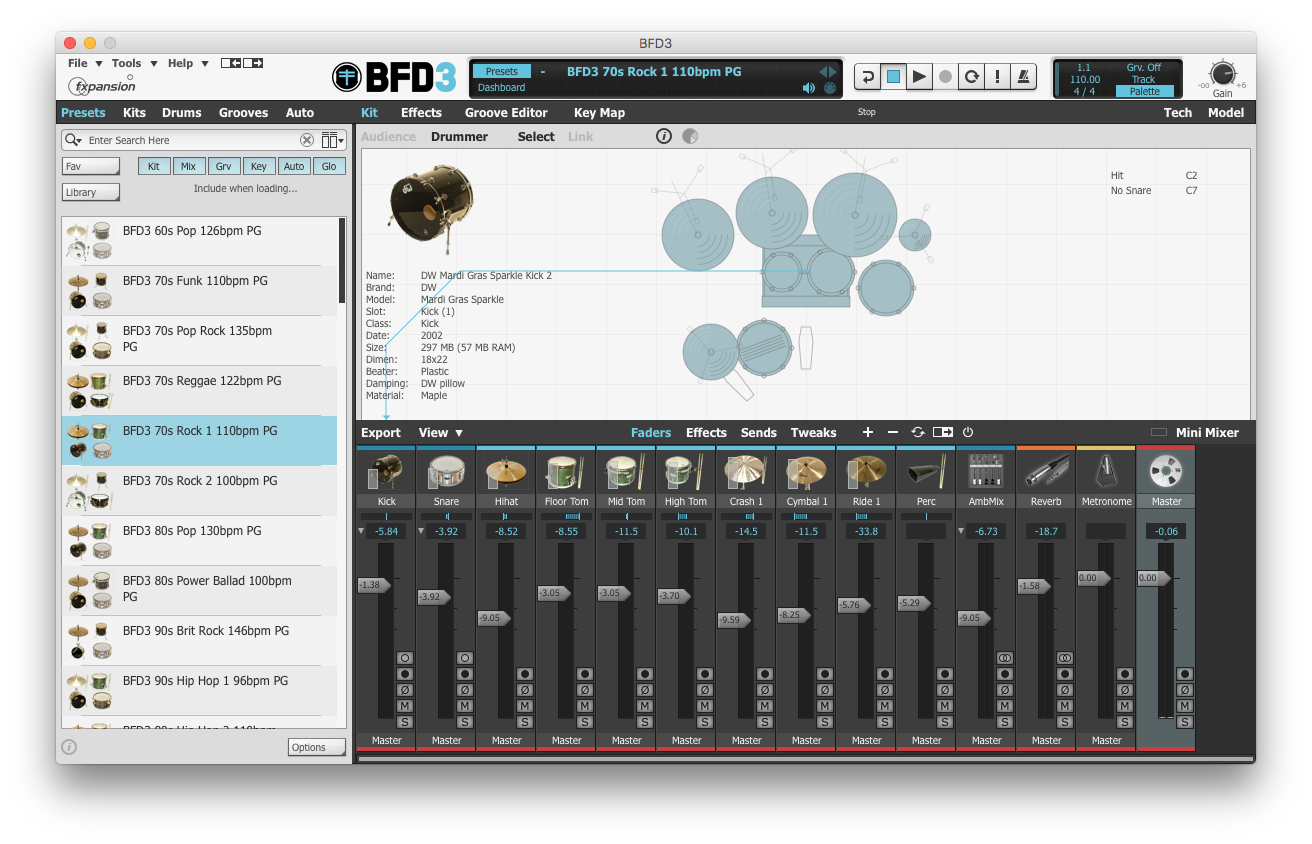Screen dimensions: 1312x844
Task: Clear the search field with the X button
Action: (x=307, y=140)
